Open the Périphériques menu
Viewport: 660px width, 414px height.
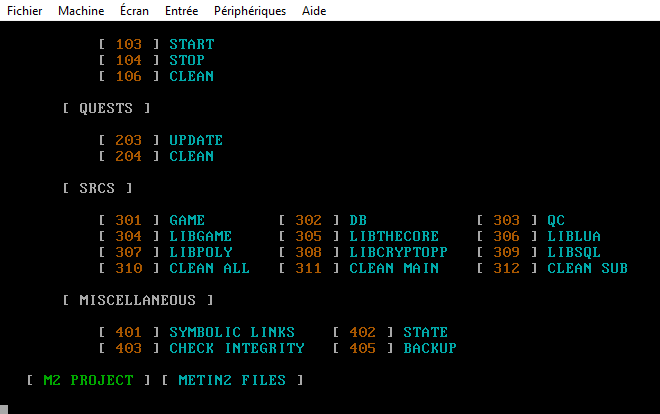coord(250,11)
